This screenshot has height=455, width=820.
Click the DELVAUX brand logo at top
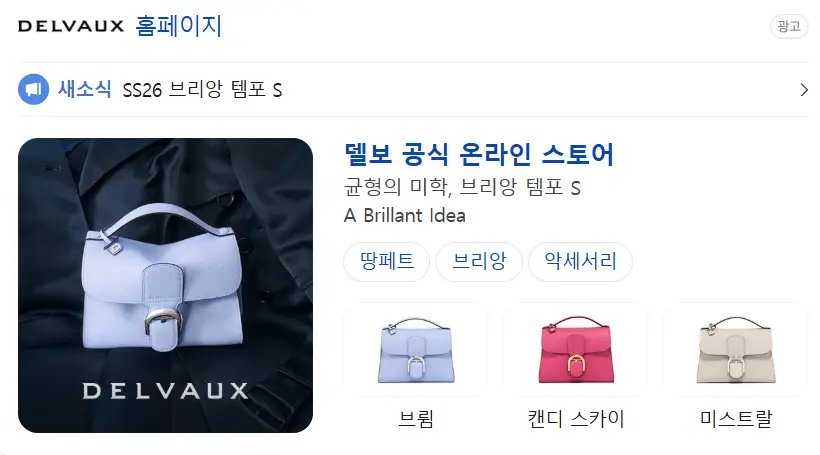click(71, 26)
